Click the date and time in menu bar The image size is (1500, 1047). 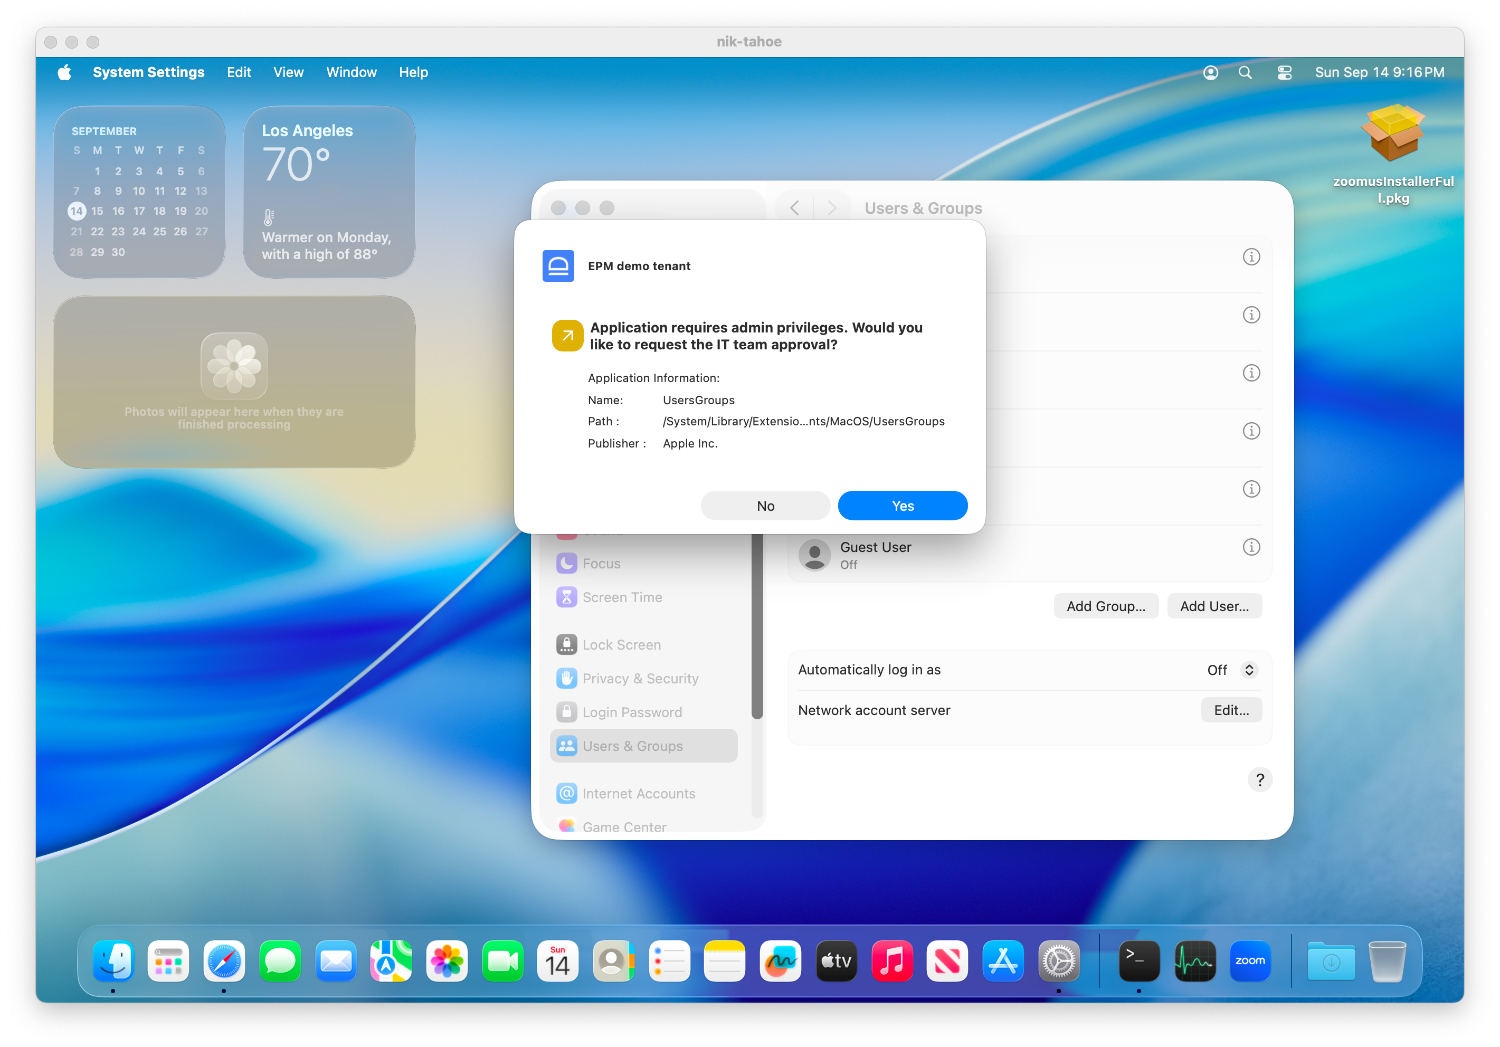(1379, 72)
